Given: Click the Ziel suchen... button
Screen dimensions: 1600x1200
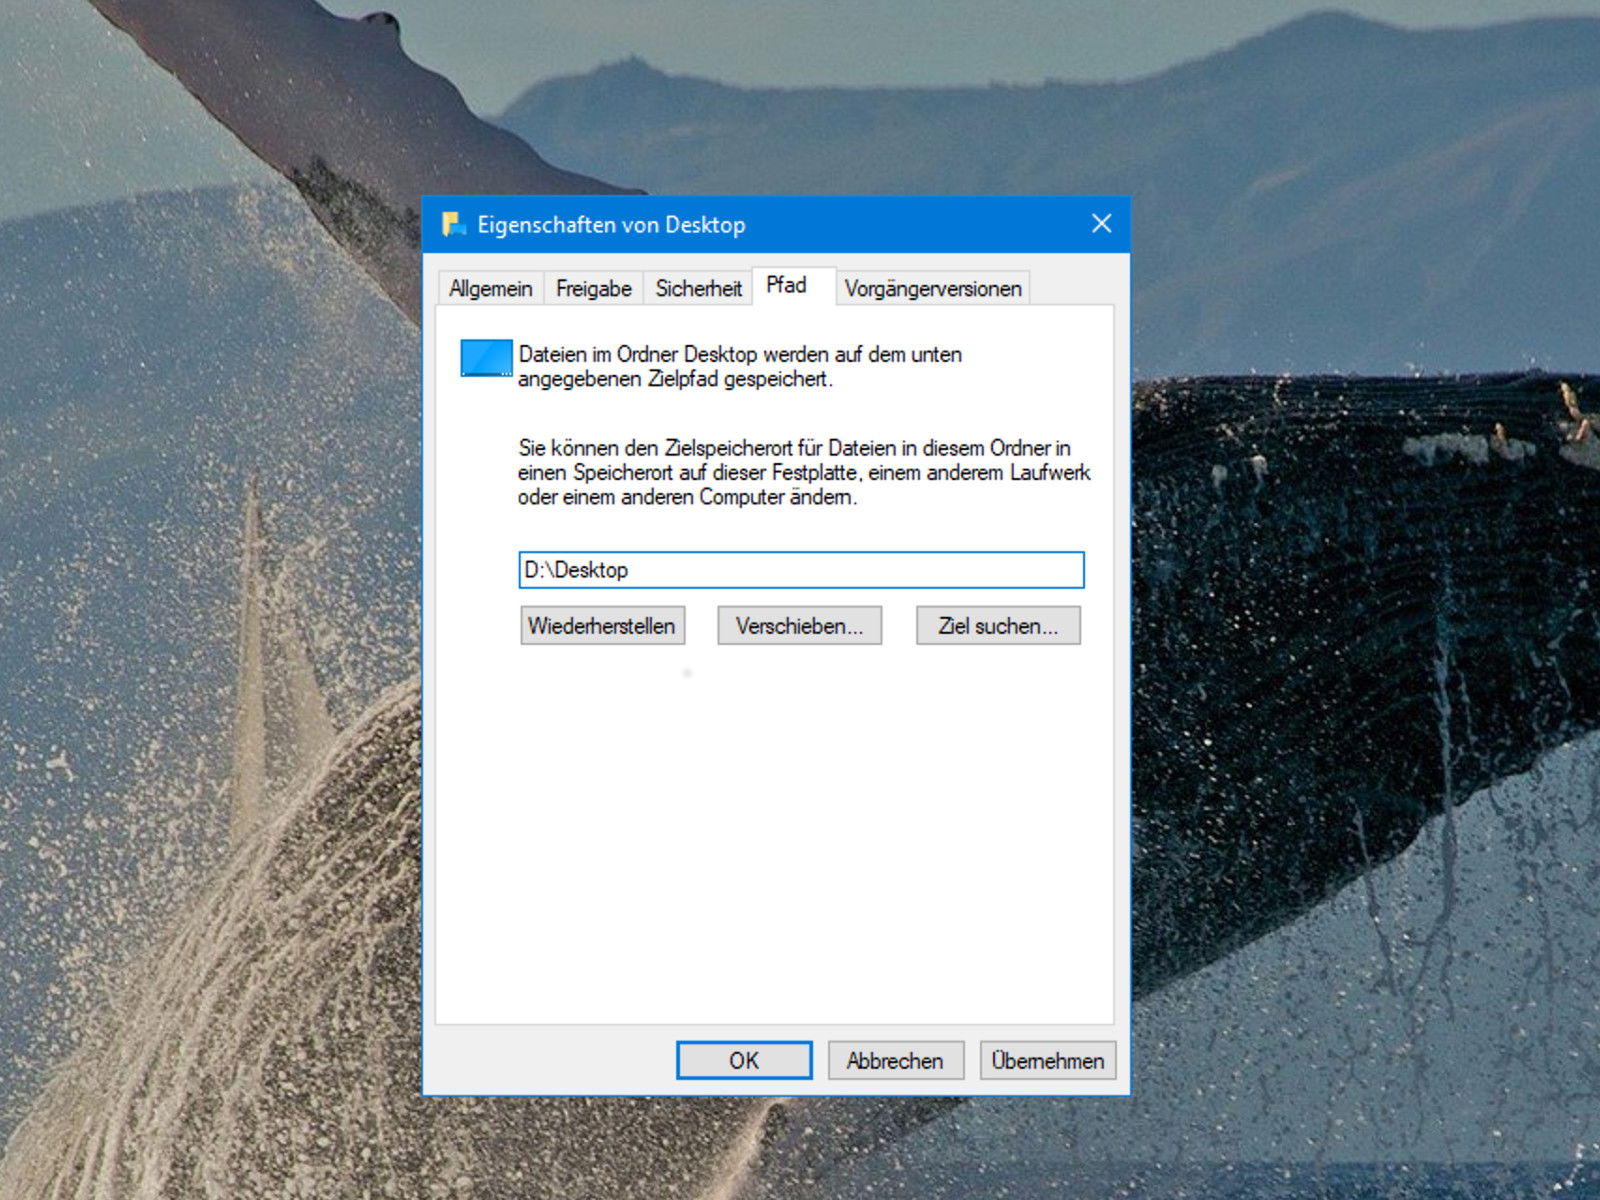Looking at the screenshot, I should (x=998, y=626).
